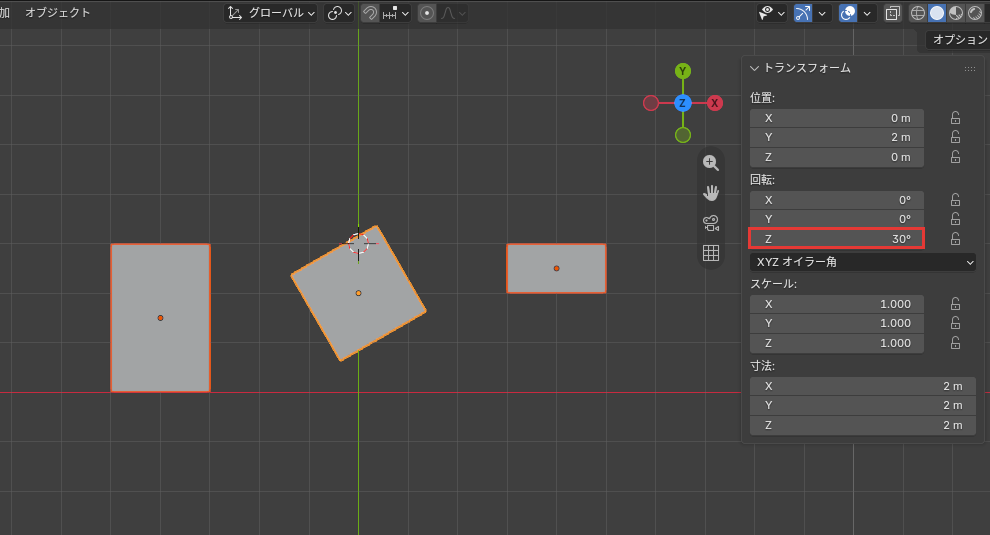This screenshot has height=535, width=990.
Task: Switch to solid viewport shading
Action: point(937,13)
